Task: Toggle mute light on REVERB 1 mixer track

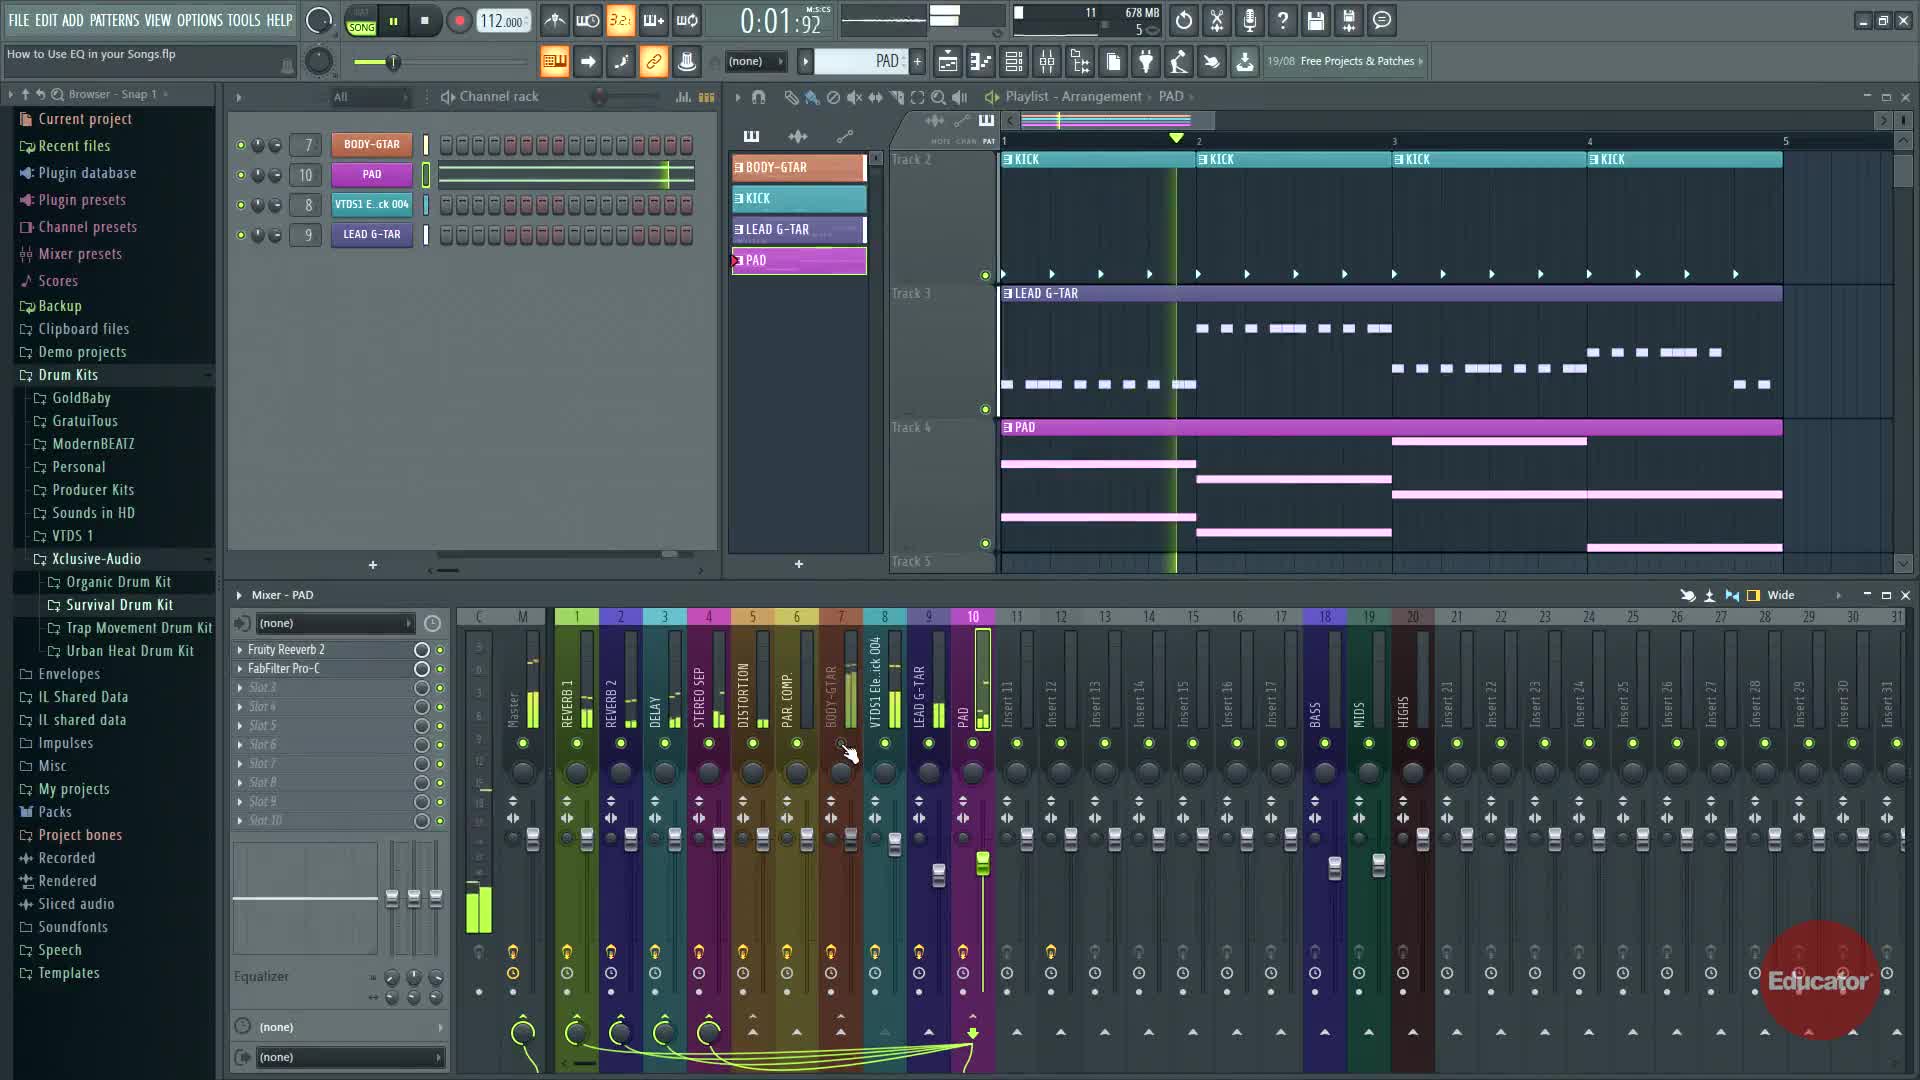Action: click(x=577, y=743)
